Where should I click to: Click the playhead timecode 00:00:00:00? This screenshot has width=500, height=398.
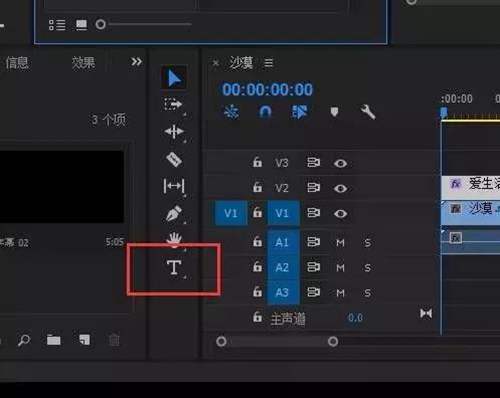[267, 89]
